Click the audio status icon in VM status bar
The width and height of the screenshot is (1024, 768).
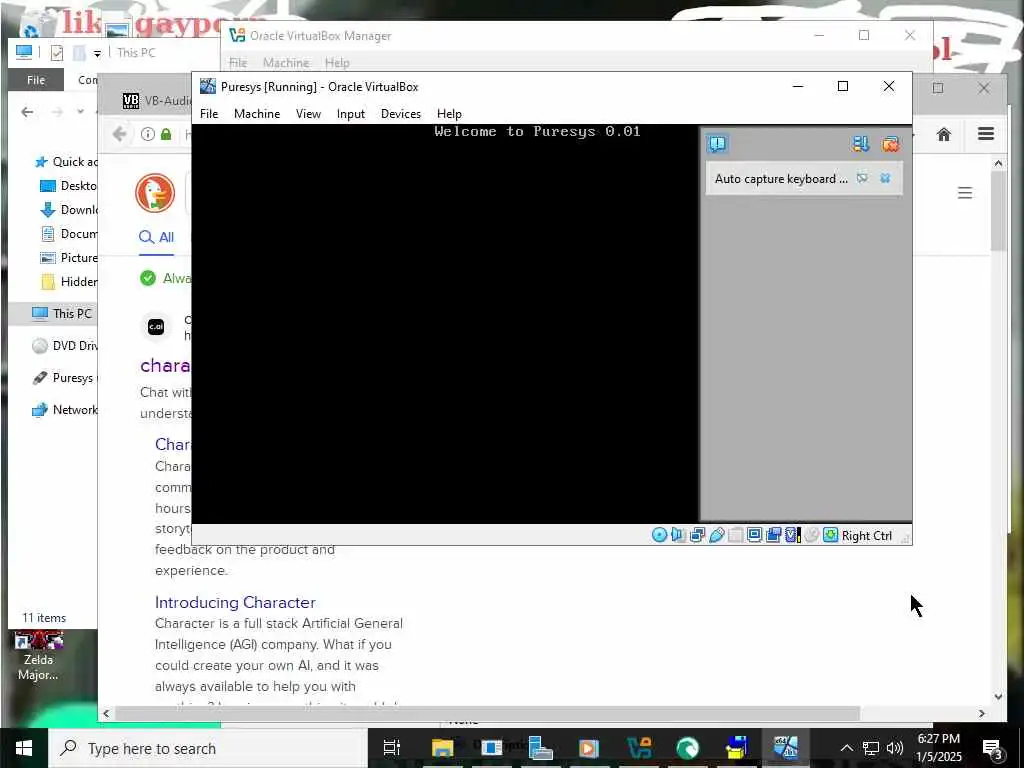tap(678, 536)
